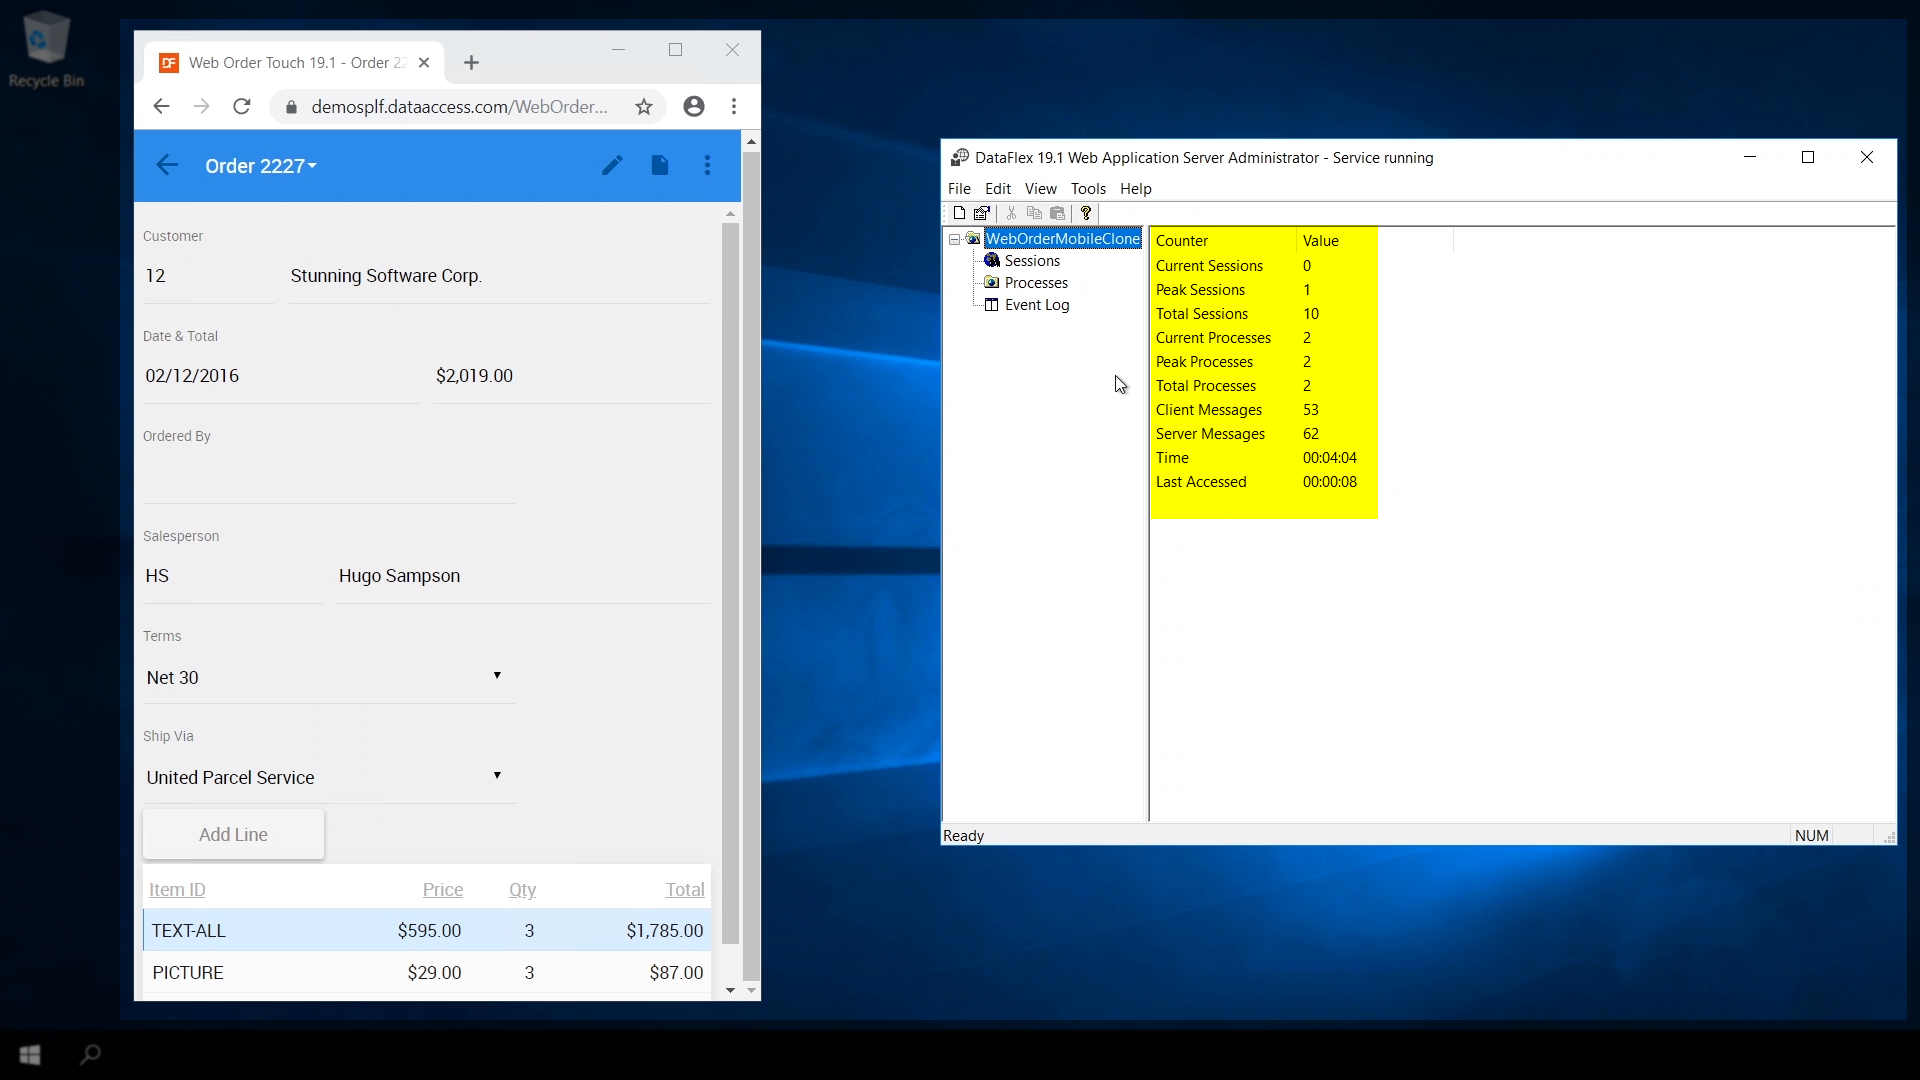
Task: Click the pencil edit icon in order header
Action: click(612, 166)
